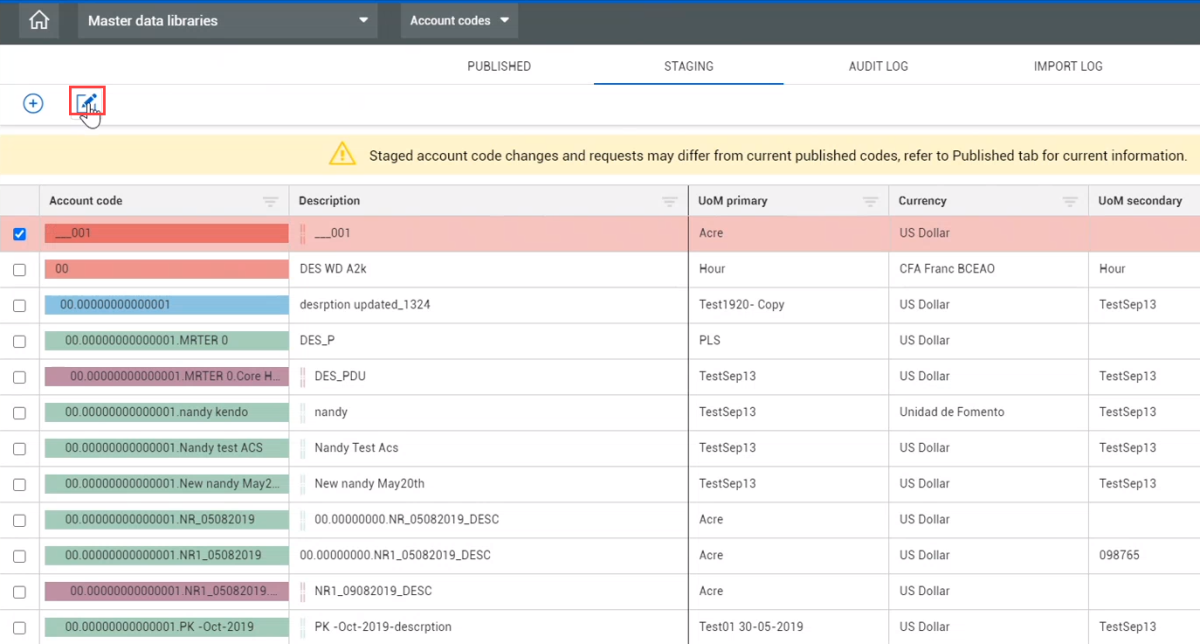Click the yellow warning triangle icon
Viewport: 1200px width, 644px height.
point(342,155)
